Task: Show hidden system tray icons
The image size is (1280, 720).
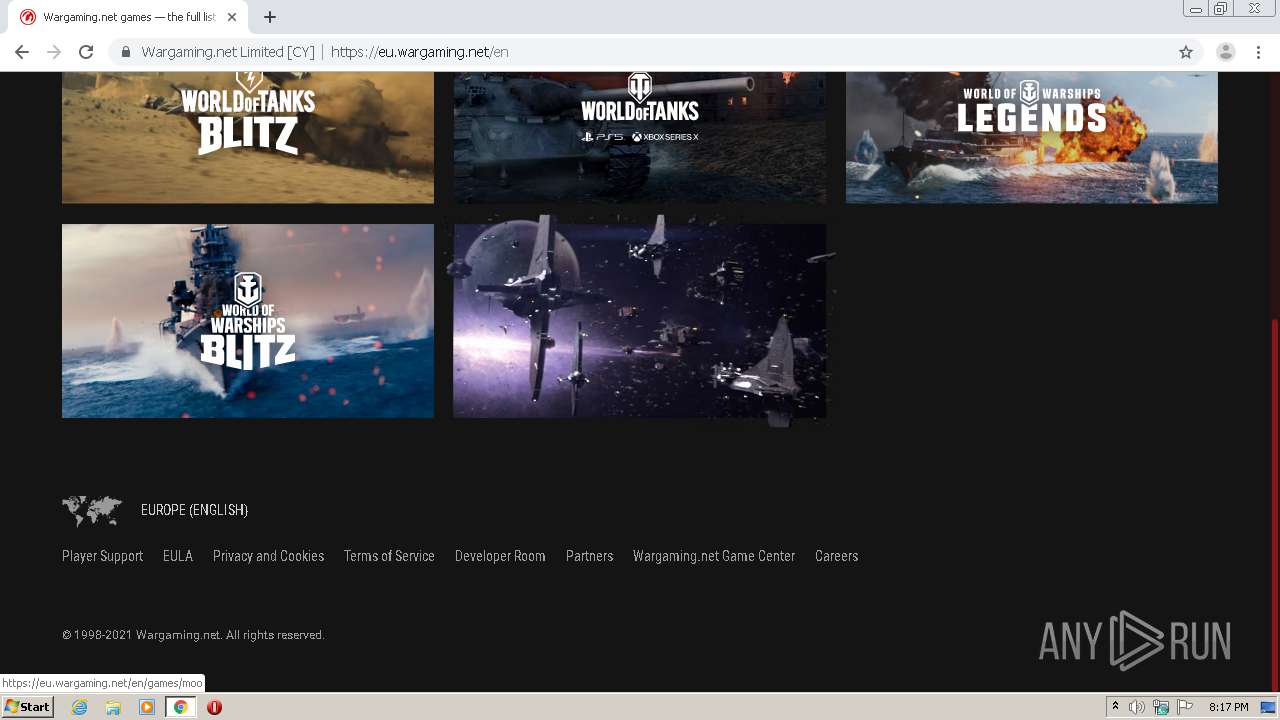Action: coord(1115,707)
